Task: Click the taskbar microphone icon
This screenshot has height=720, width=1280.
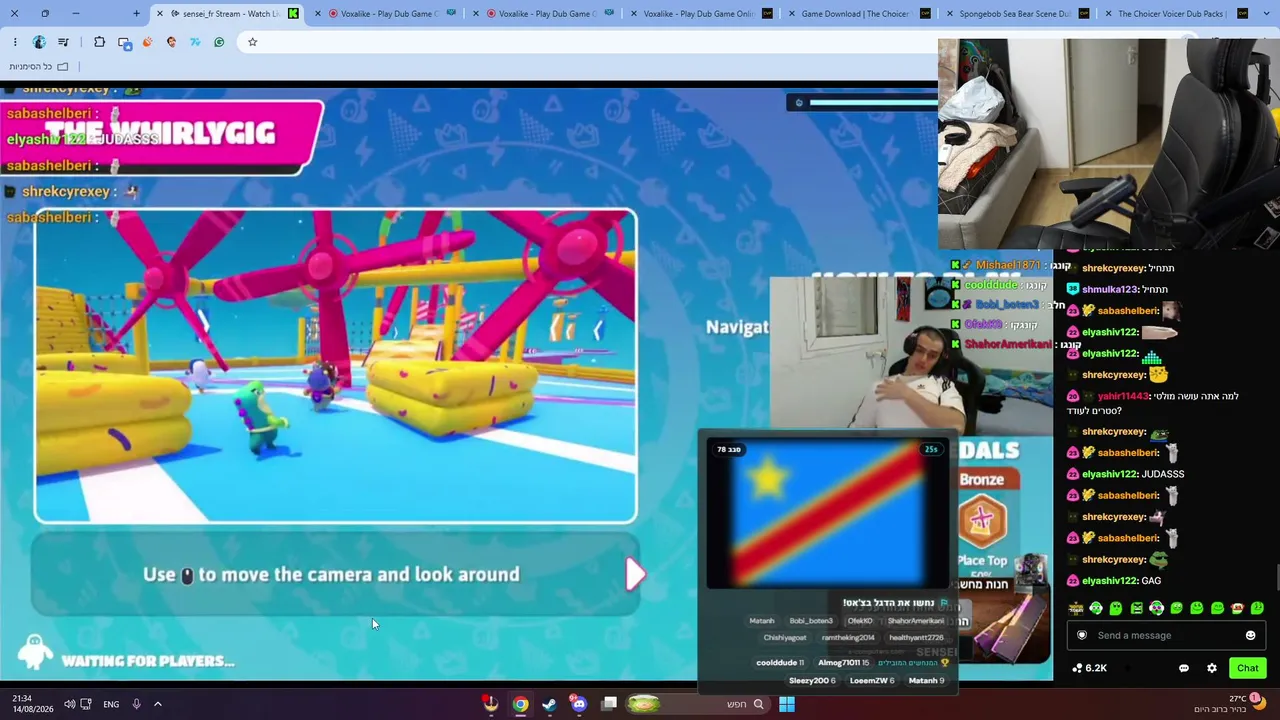Action: pos(136,704)
